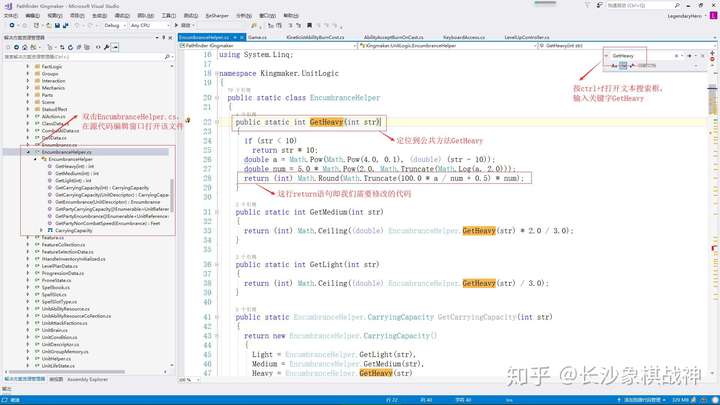The width and height of the screenshot is (720, 405).
Task: Switch to the AbilityAcceptBurnOnCast.cs tab
Action: [x=394, y=37]
